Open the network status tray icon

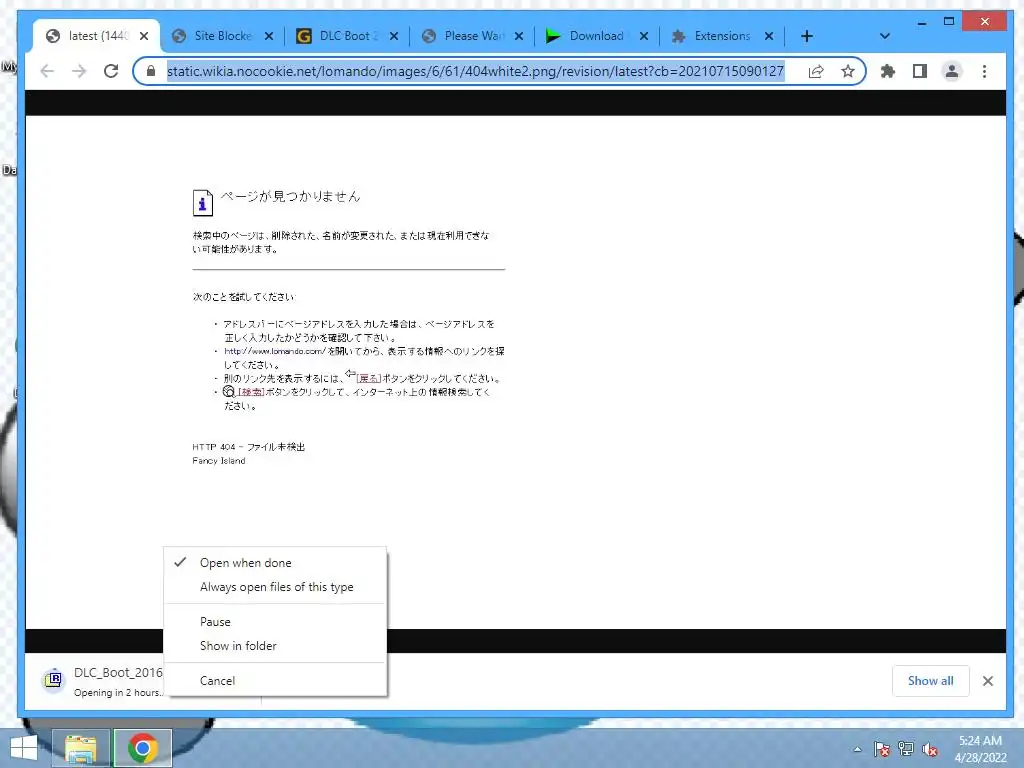pyautogui.click(x=906, y=749)
